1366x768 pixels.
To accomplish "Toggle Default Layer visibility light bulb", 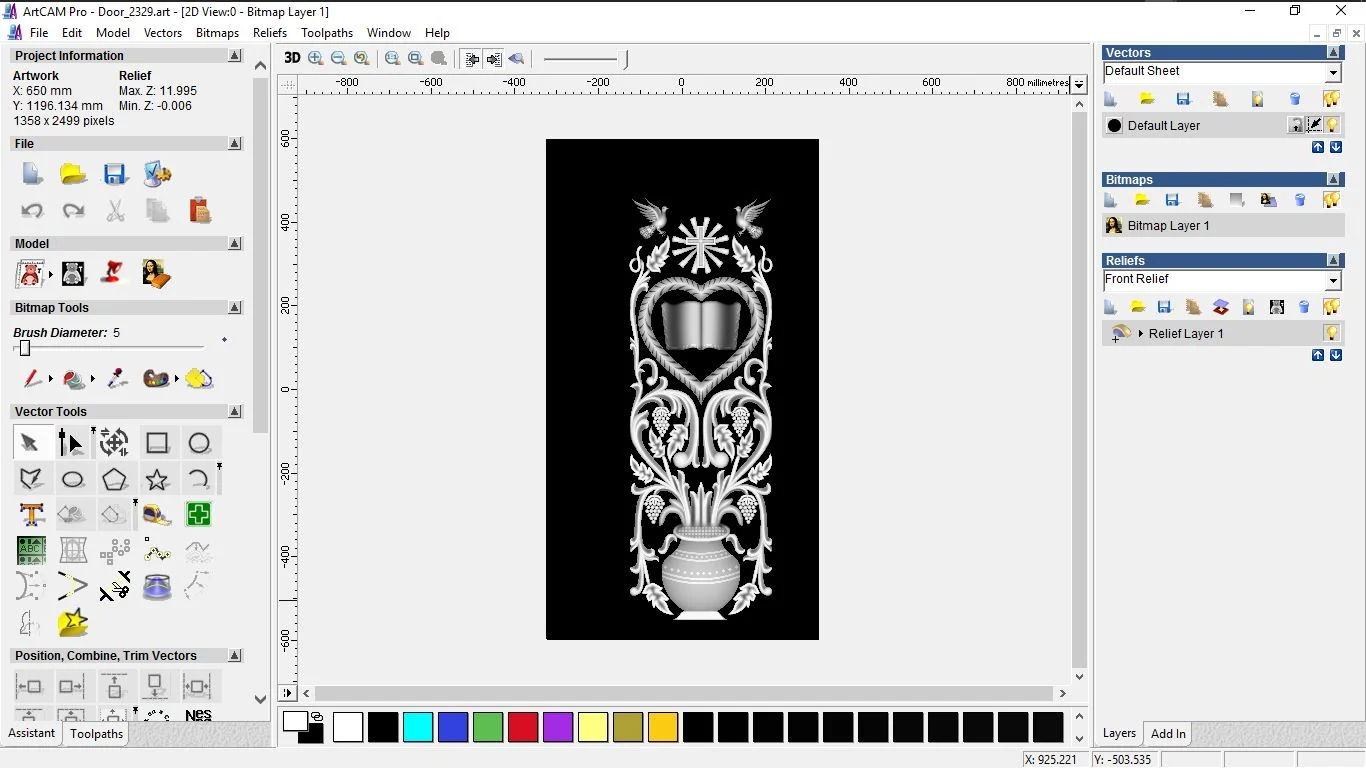I will point(1333,125).
